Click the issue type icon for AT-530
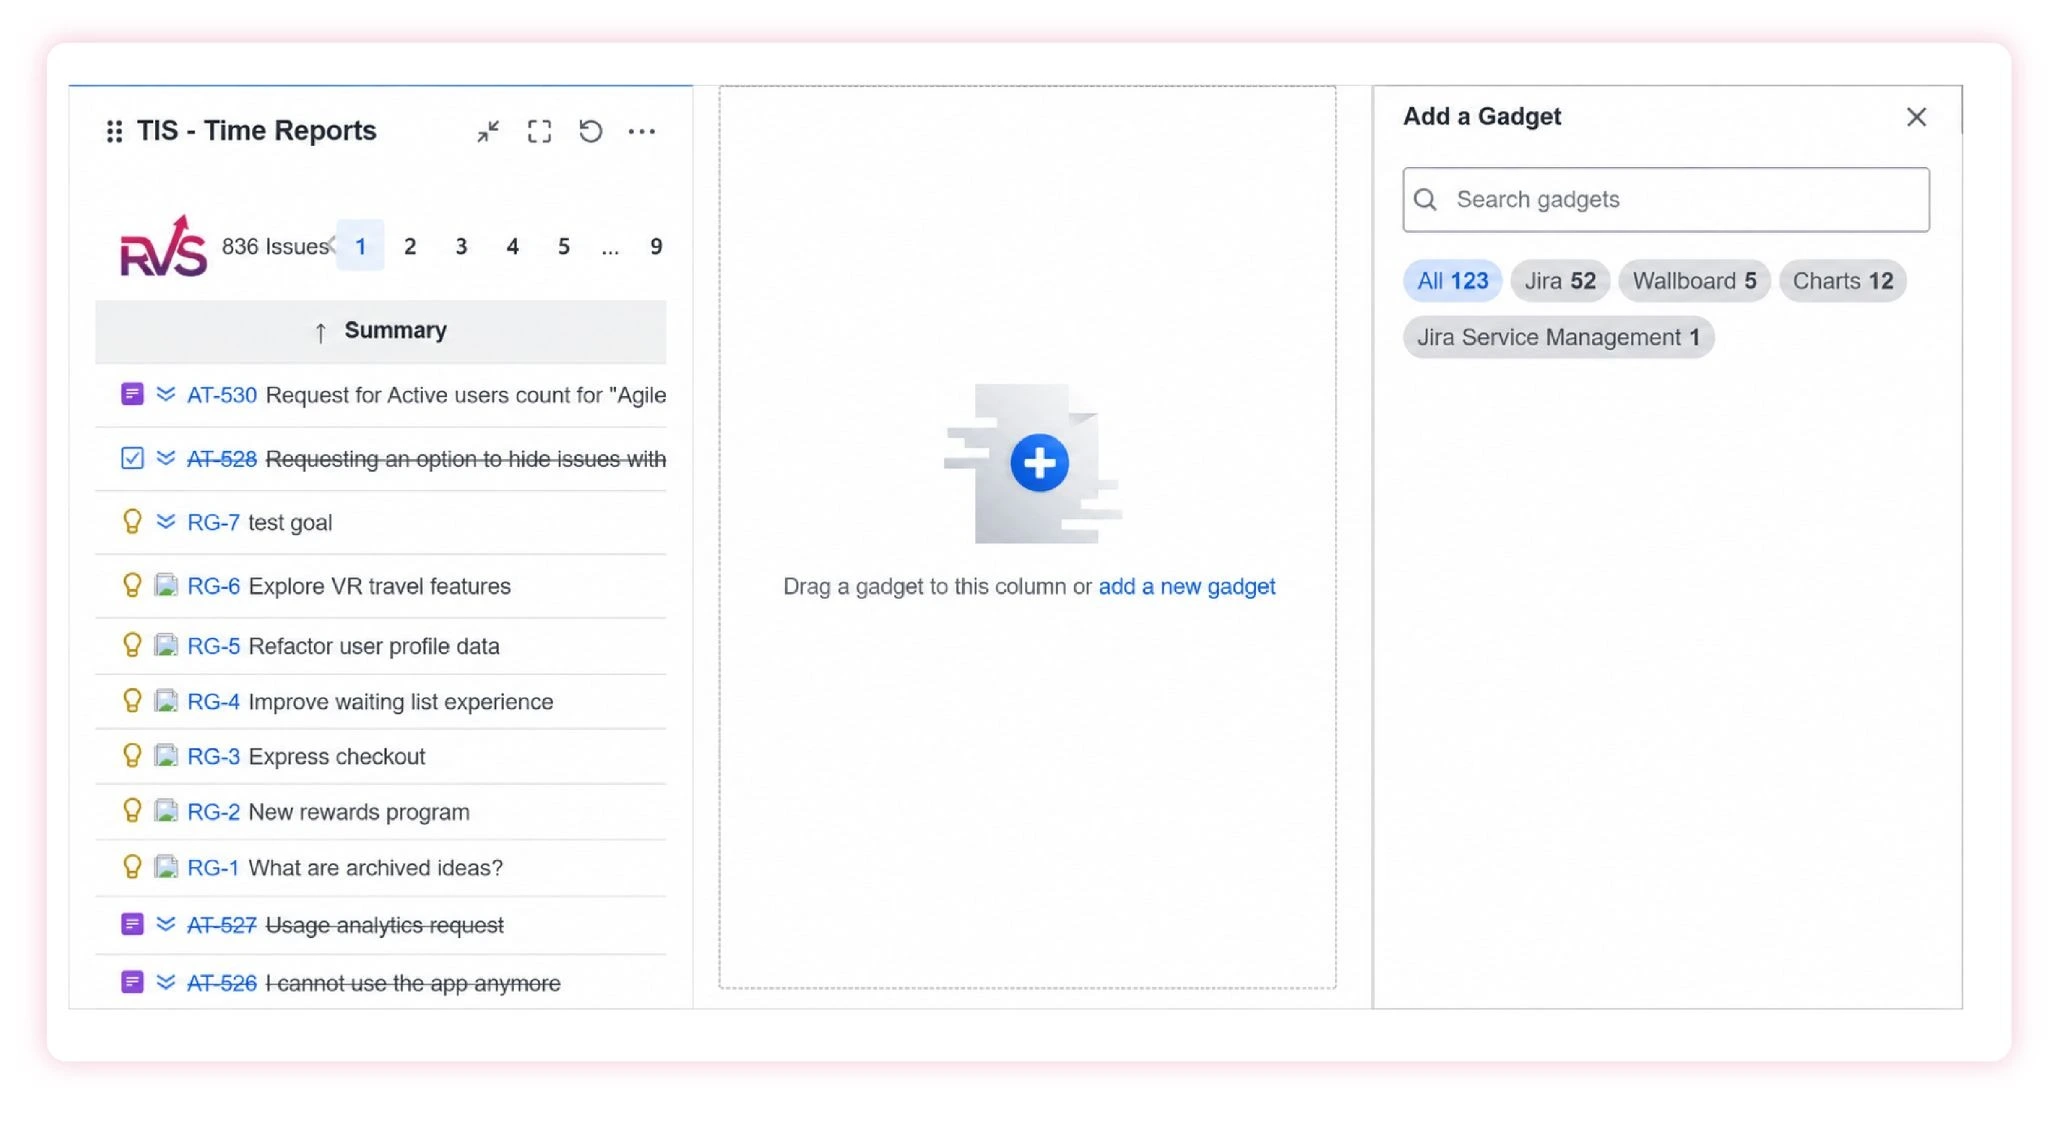The height and width of the screenshot is (1121, 2048). pyautogui.click(x=132, y=394)
